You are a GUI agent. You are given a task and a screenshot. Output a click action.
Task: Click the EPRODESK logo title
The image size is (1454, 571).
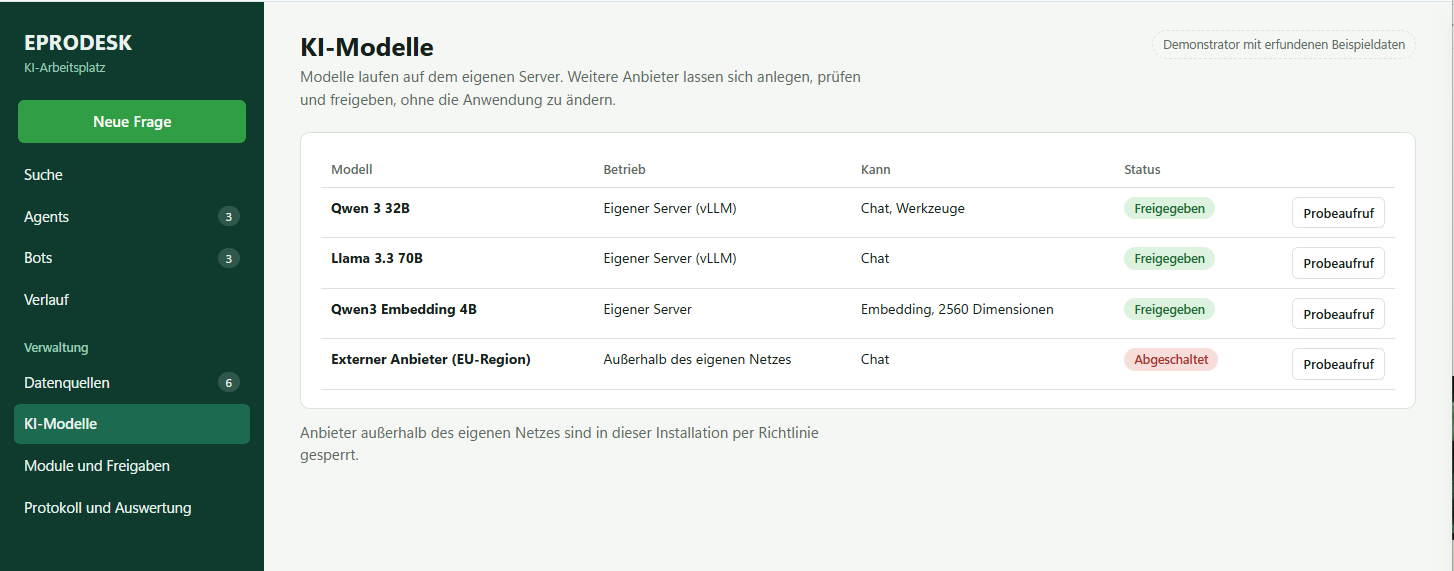click(x=78, y=43)
